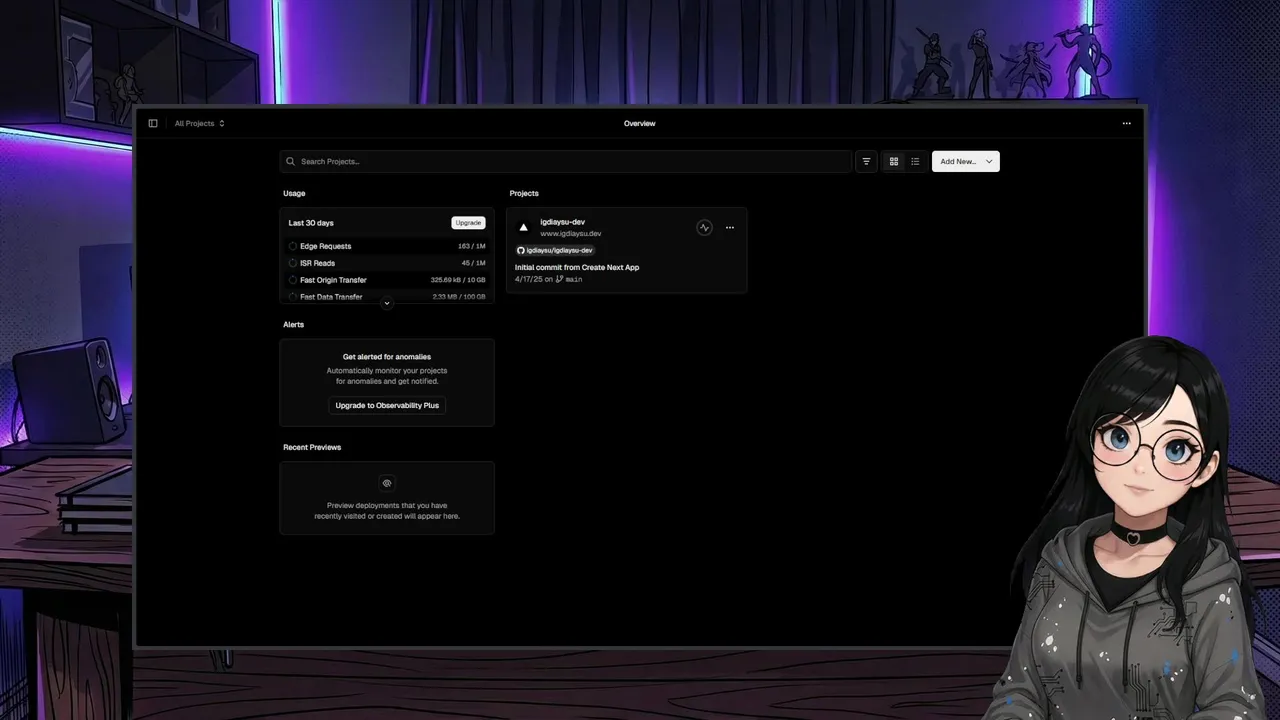Open the igdiaysu/igdiaysu-dev GitHub repo badge
This screenshot has width=1280, height=720.
[555, 250]
